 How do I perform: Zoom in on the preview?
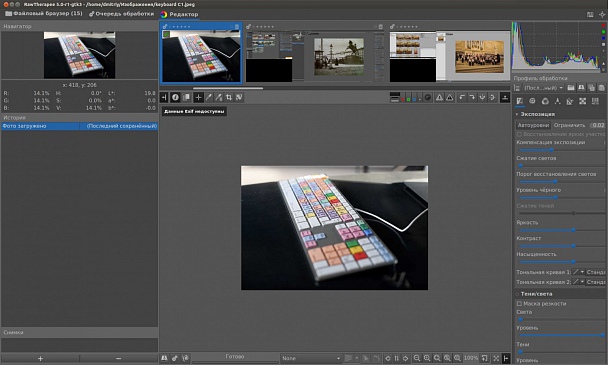click(x=427, y=358)
